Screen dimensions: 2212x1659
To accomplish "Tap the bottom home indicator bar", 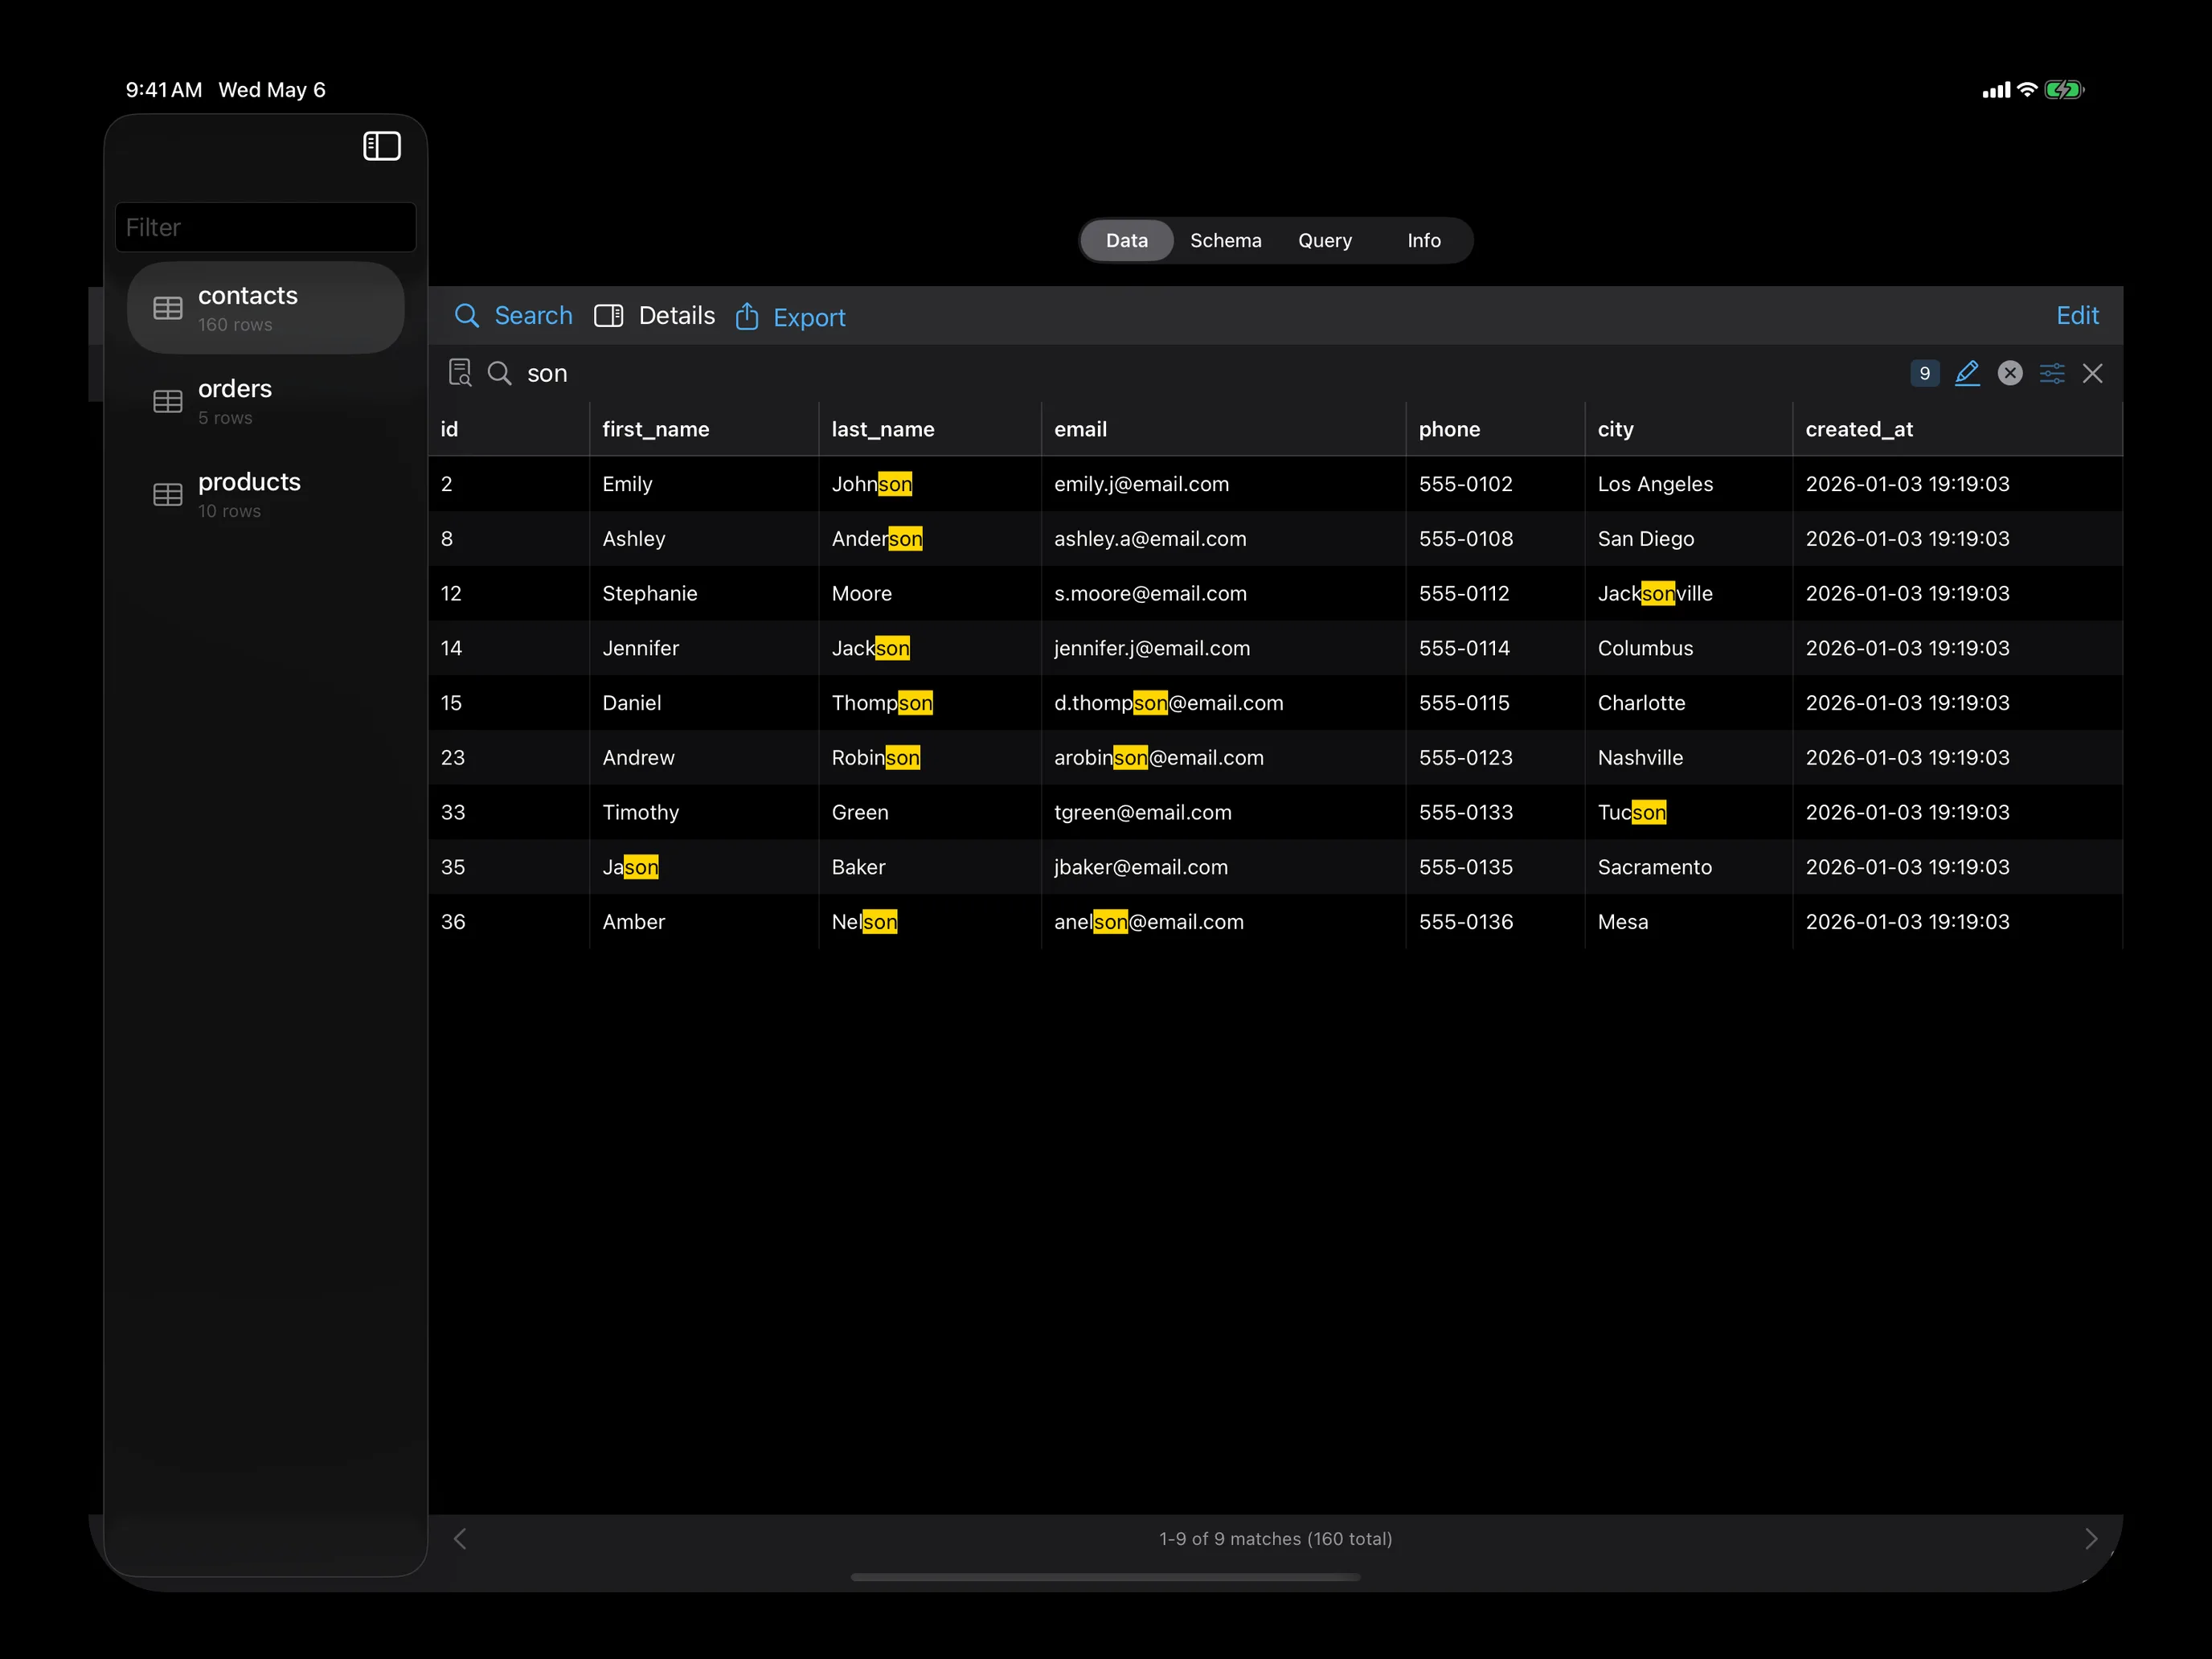I will (1105, 1577).
